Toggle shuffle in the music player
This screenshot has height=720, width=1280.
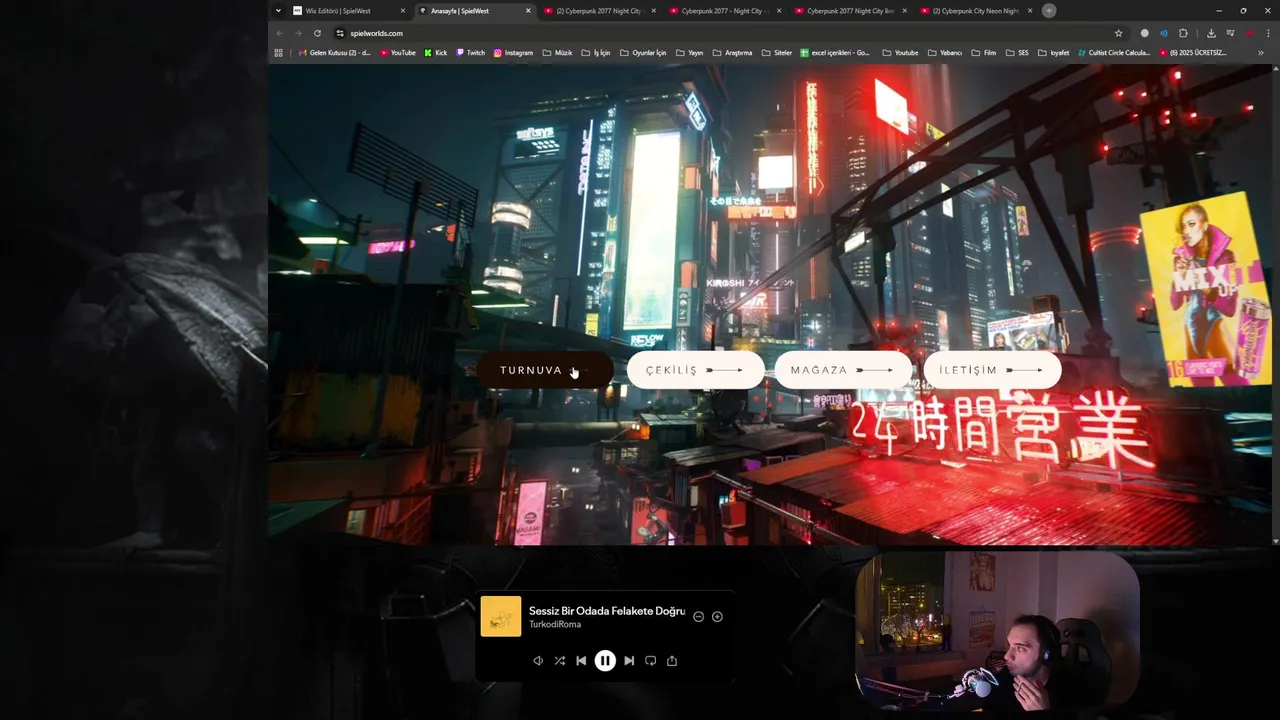pyautogui.click(x=560, y=661)
